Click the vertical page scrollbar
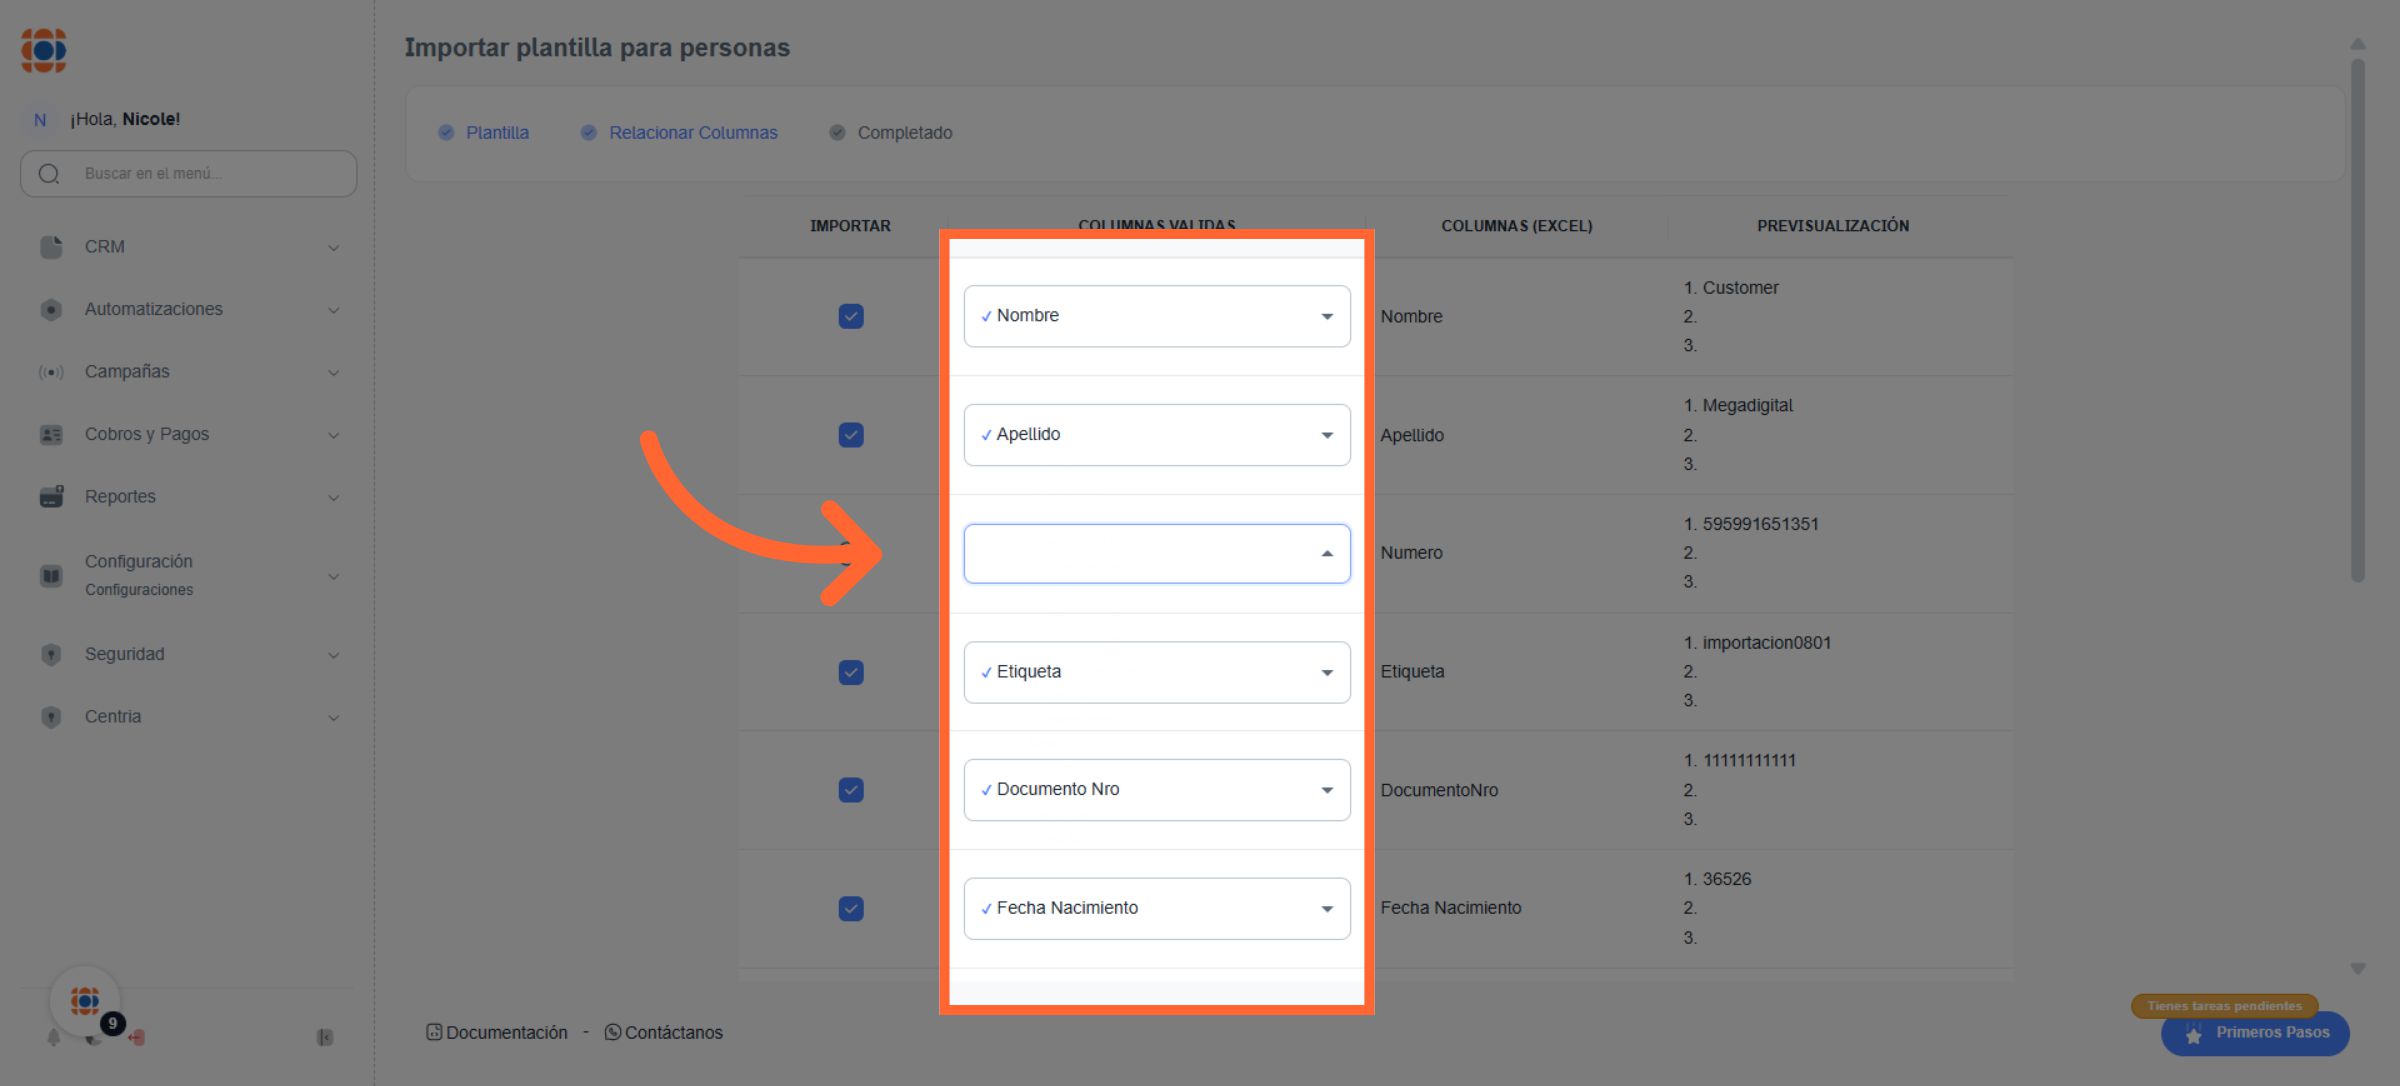Viewport: 2400px width, 1086px height. point(2358,320)
